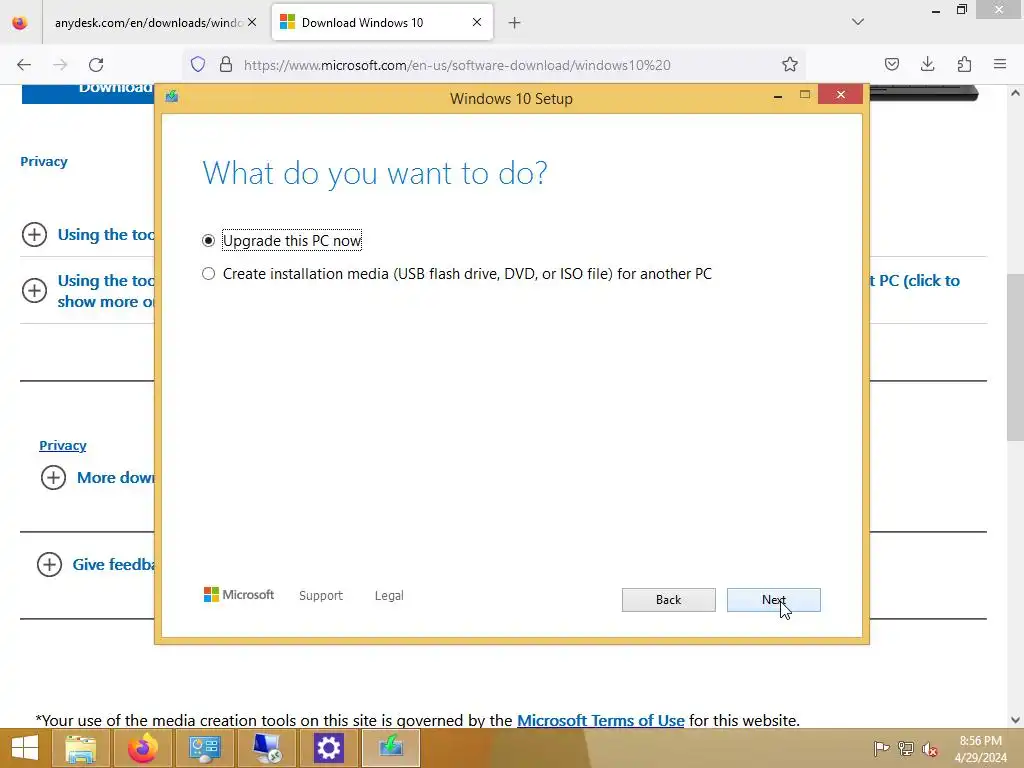Screen dimensions: 1024x768
Task: Click the Microsoft logo in setup dialog
Action: click(239, 595)
